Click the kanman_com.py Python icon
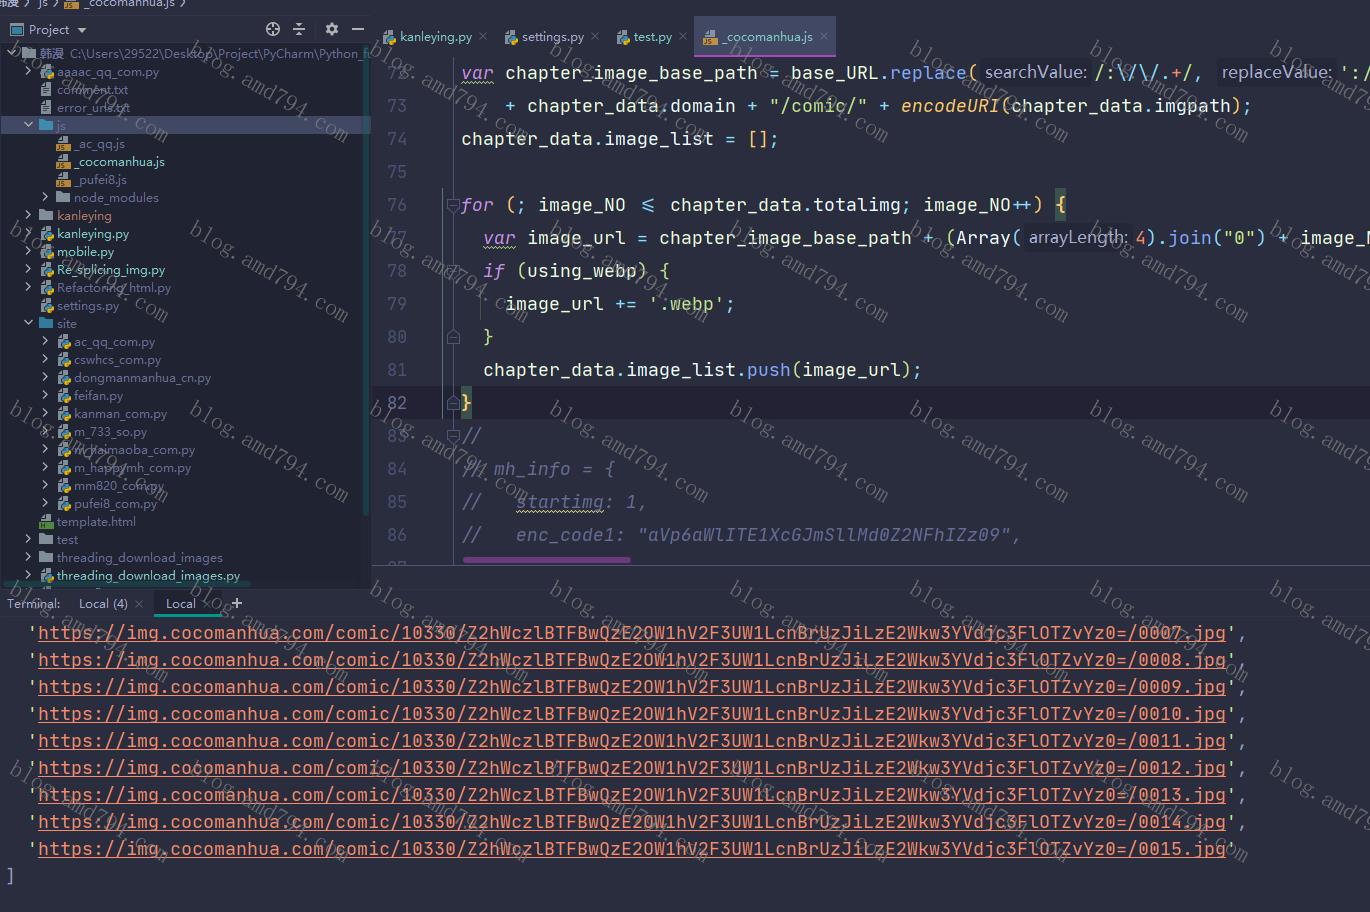Viewport: 1370px width, 912px height. (x=64, y=413)
